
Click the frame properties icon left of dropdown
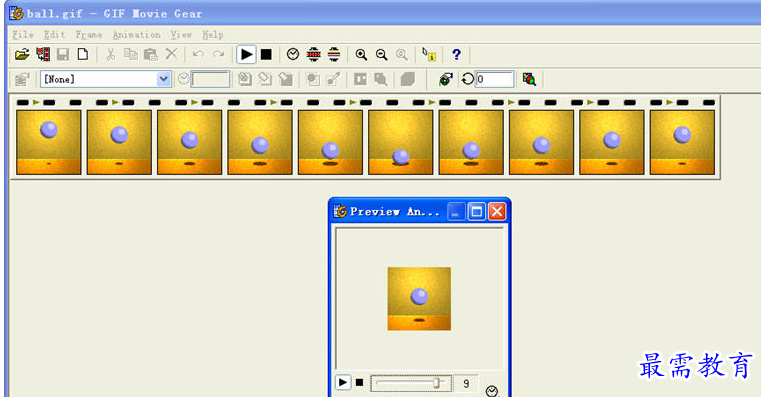22,79
